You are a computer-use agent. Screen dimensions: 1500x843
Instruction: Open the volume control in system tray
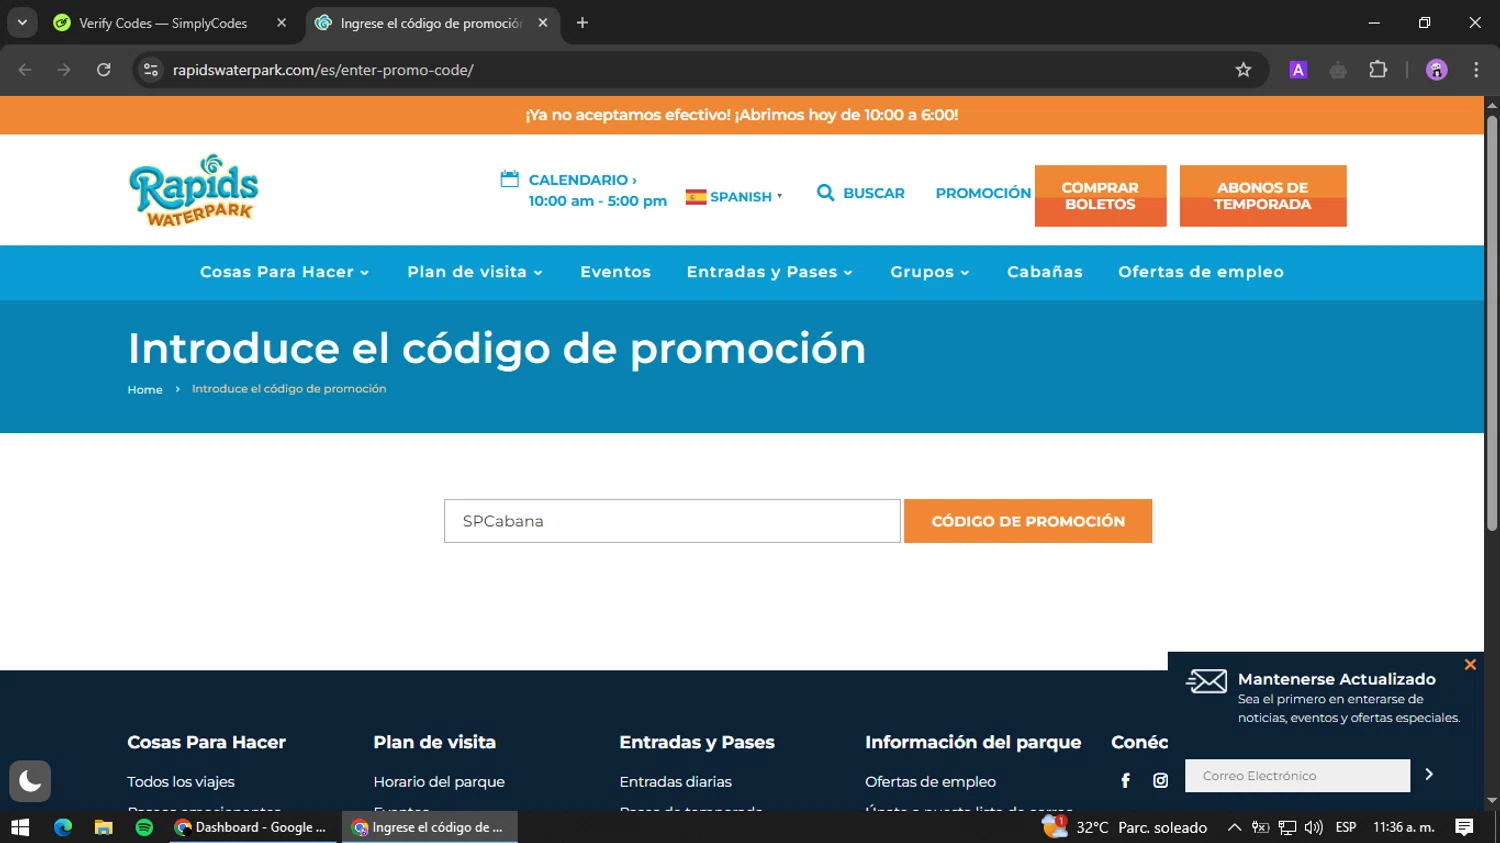(1313, 827)
